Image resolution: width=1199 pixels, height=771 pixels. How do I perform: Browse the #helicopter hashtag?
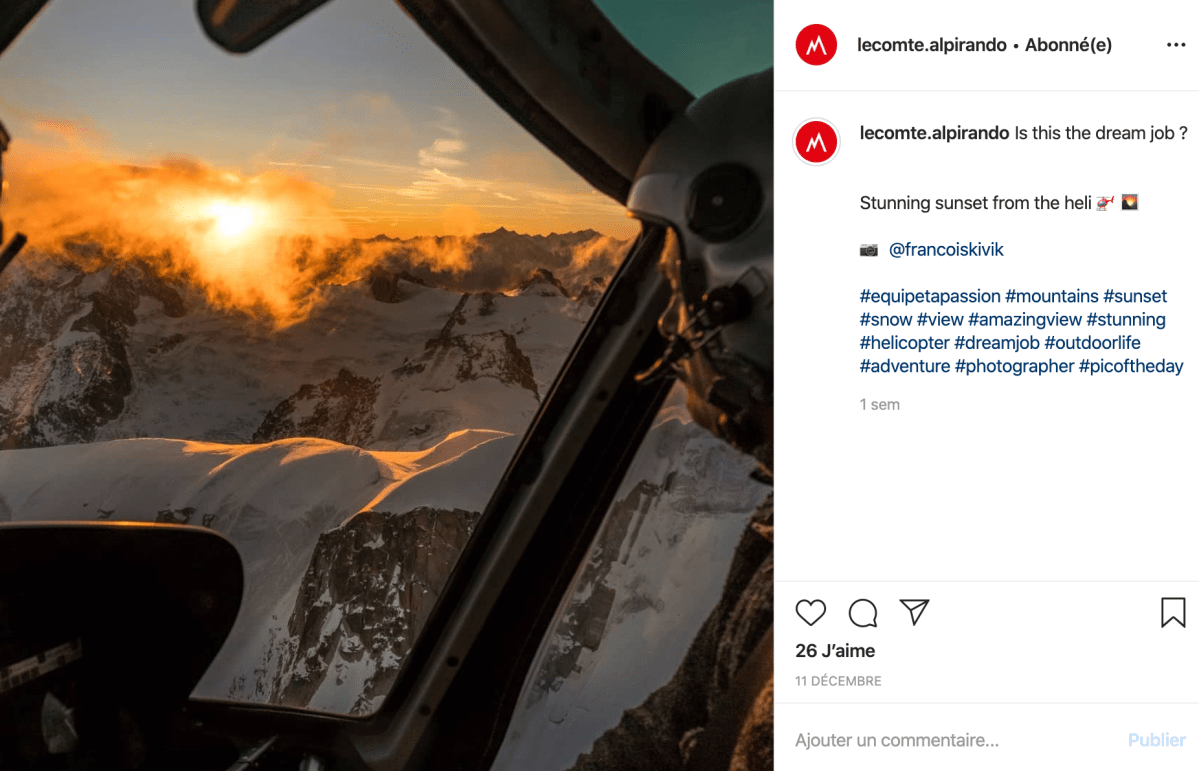pos(905,343)
